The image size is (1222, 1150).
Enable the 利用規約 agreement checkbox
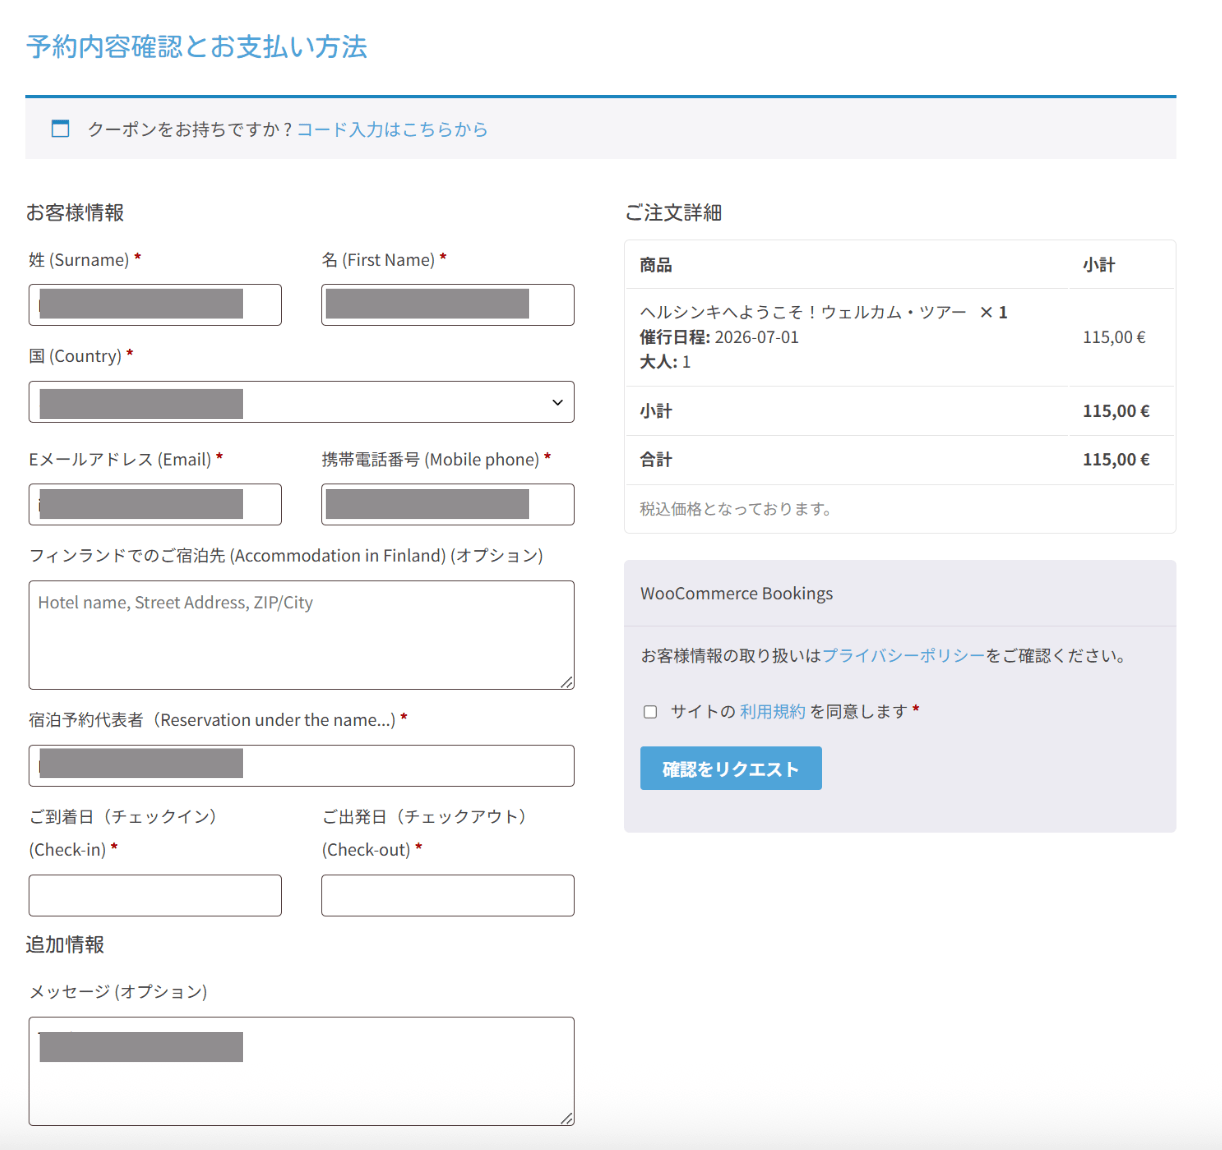coord(649,711)
